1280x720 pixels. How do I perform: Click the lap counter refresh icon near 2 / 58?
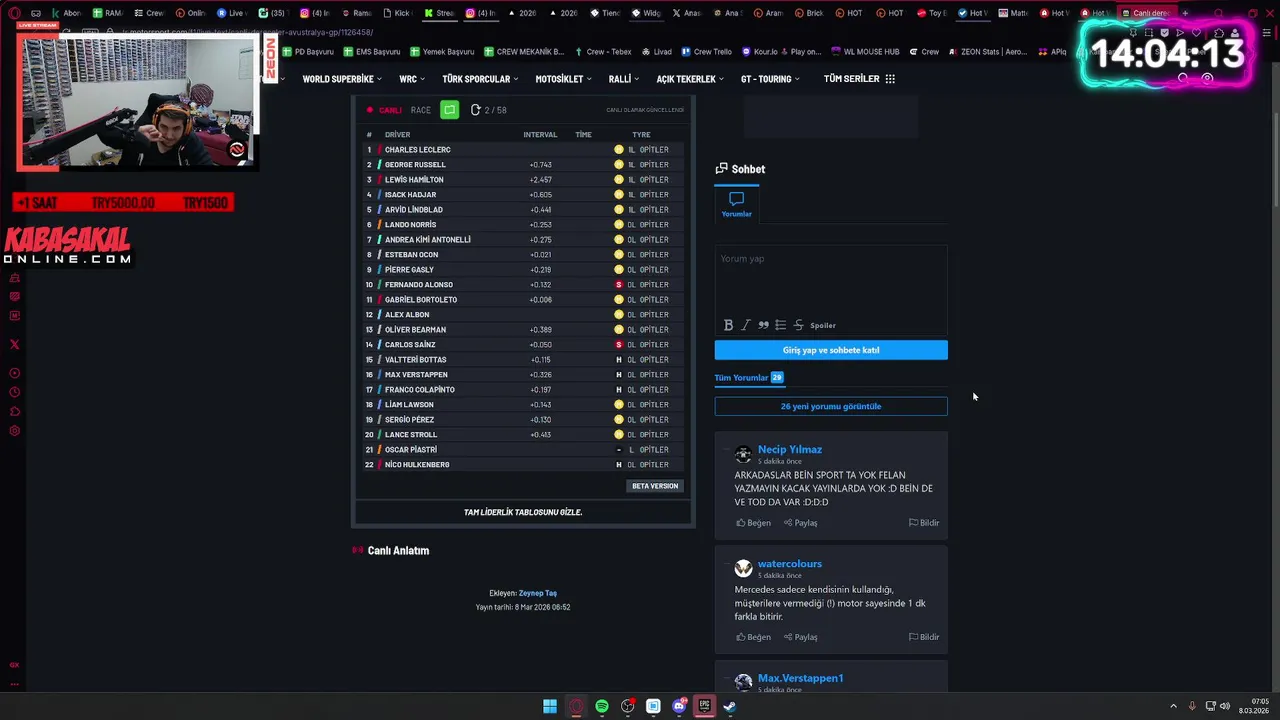(x=476, y=110)
